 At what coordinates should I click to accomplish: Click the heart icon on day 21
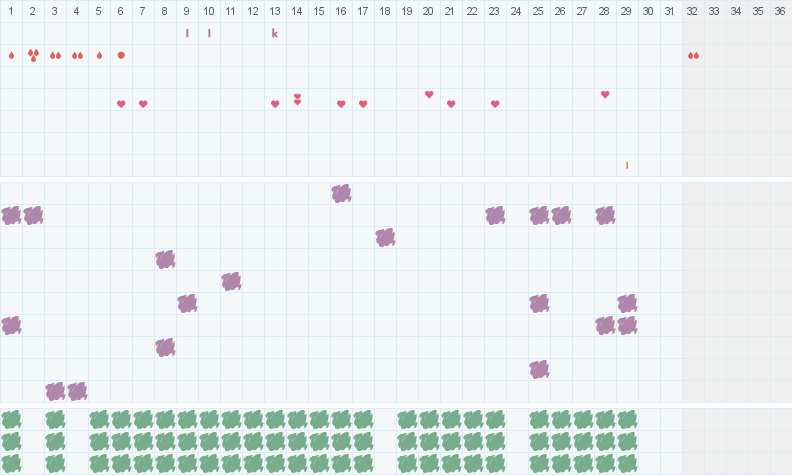pyautogui.click(x=451, y=104)
